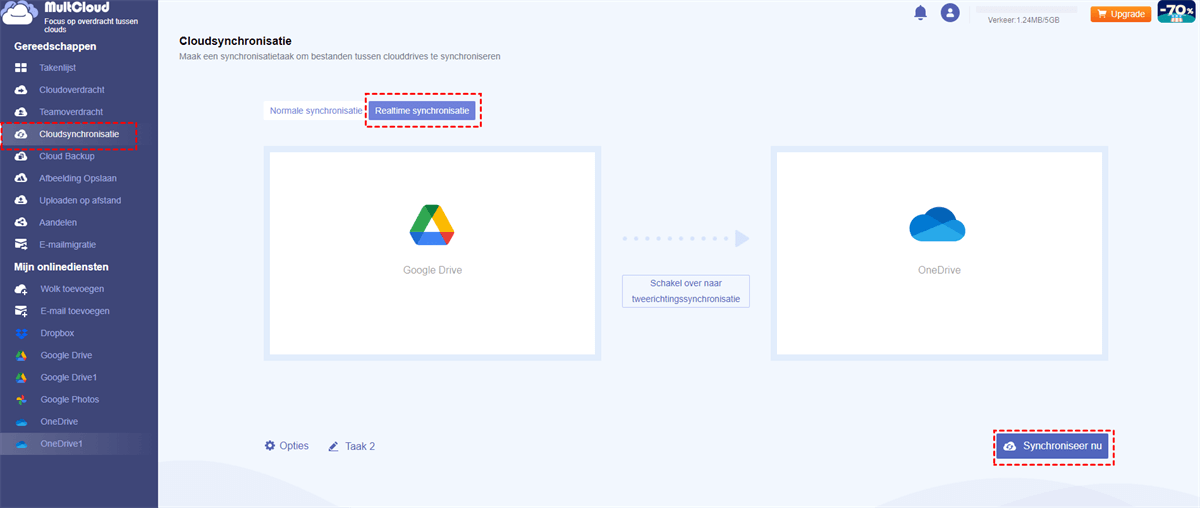Click the large OneDrive destination logo
This screenshot has height=508, width=1200.
pos(937,224)
